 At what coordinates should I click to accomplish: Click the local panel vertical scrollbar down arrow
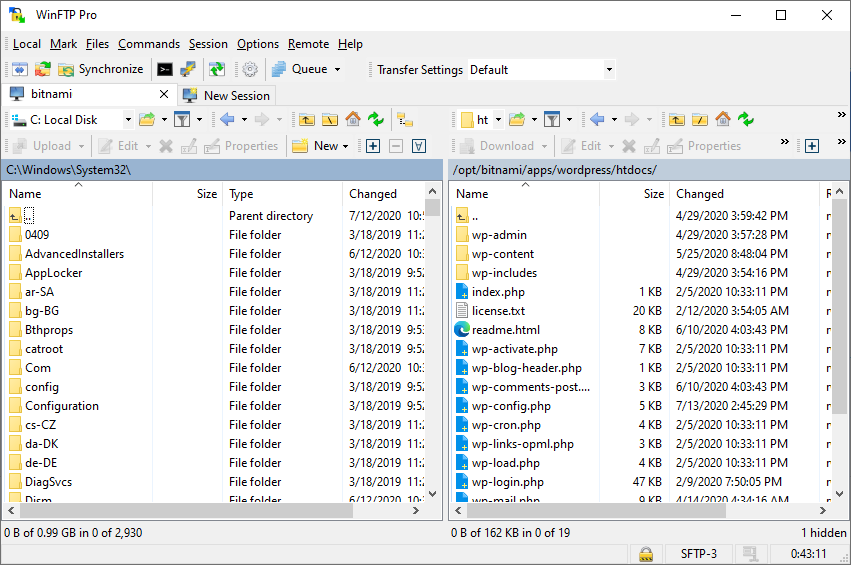click(x=433, y=494)
